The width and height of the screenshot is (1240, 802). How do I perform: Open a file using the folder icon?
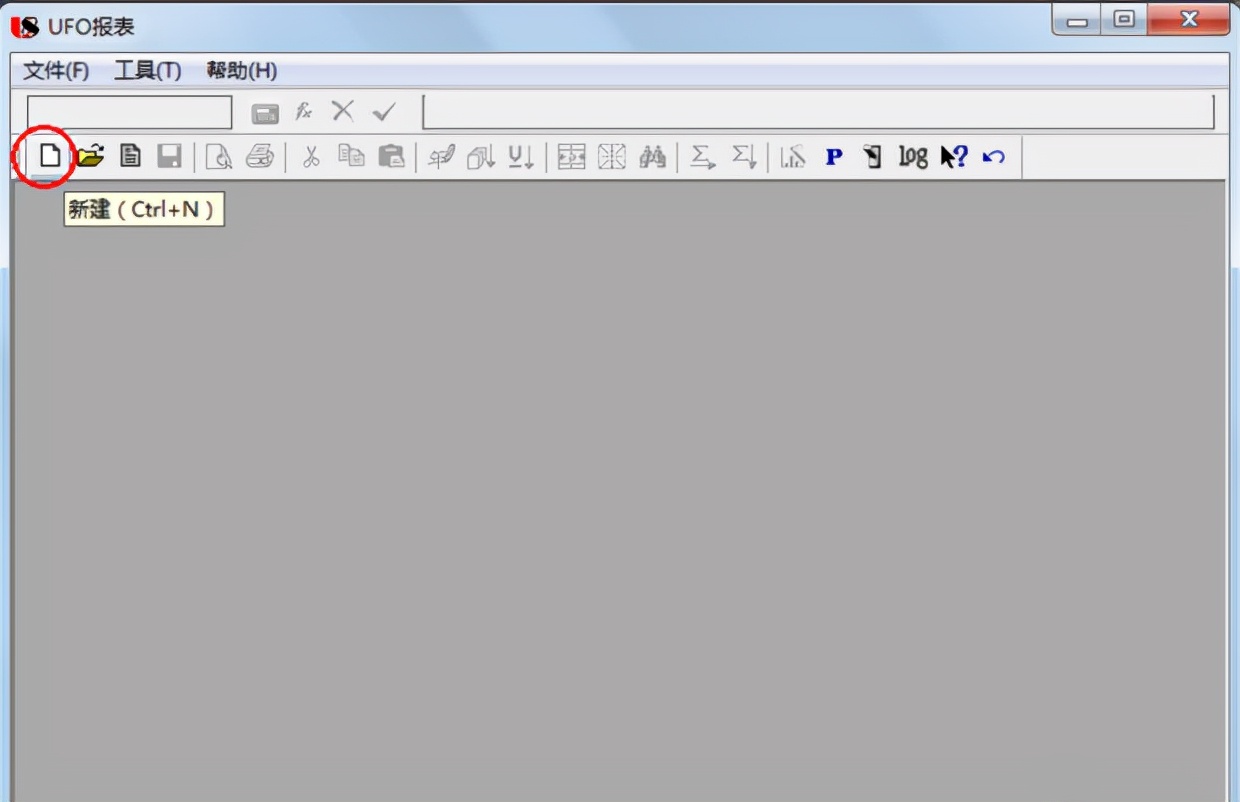91,156
